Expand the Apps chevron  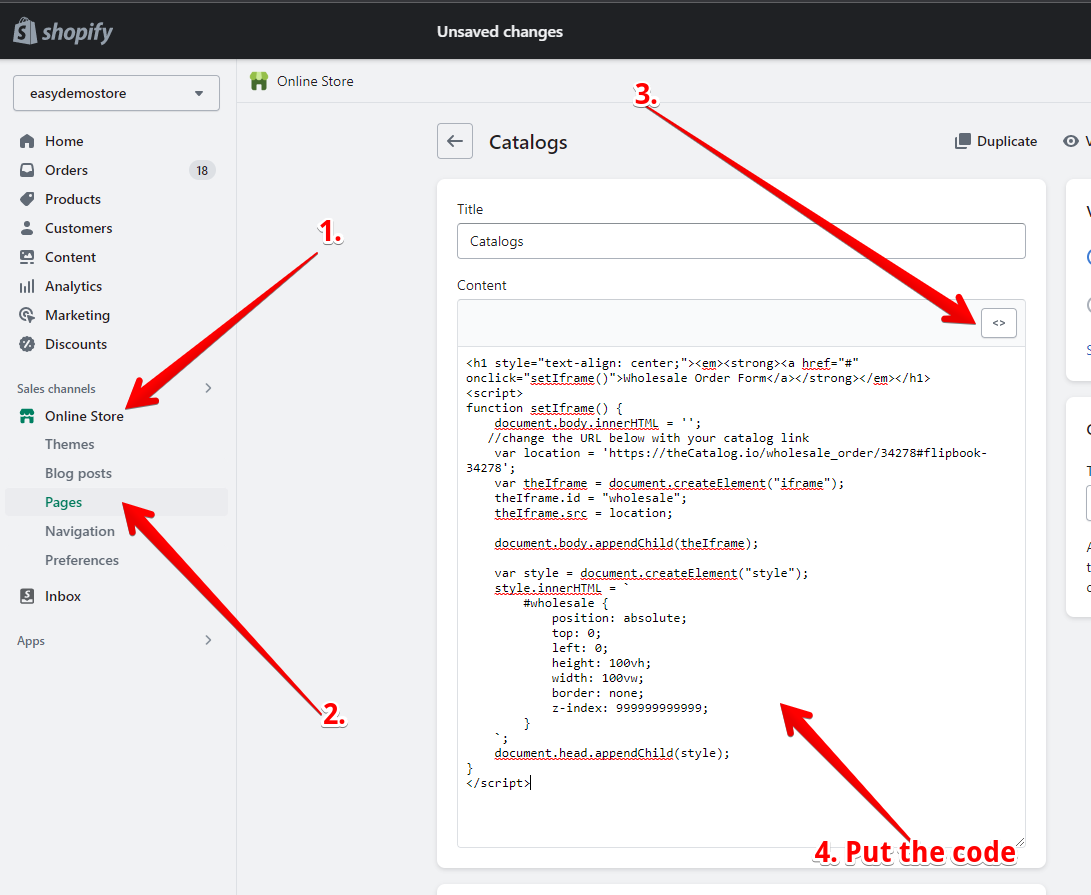(x=208, y=640)
